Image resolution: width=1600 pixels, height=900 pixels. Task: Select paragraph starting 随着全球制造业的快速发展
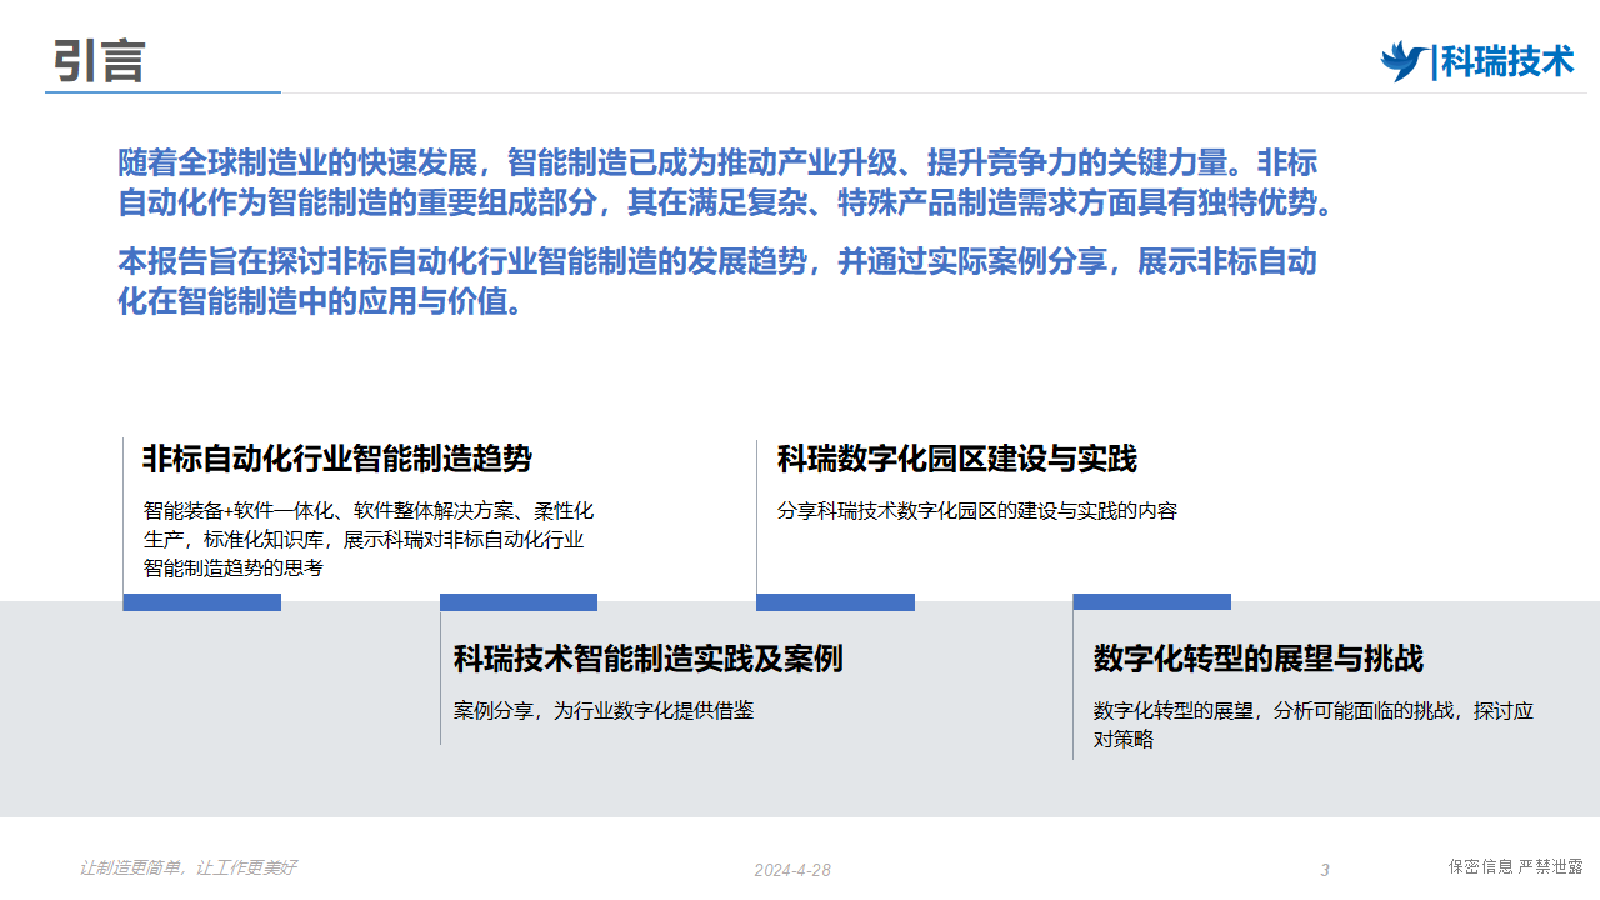(x=726, y=182)
